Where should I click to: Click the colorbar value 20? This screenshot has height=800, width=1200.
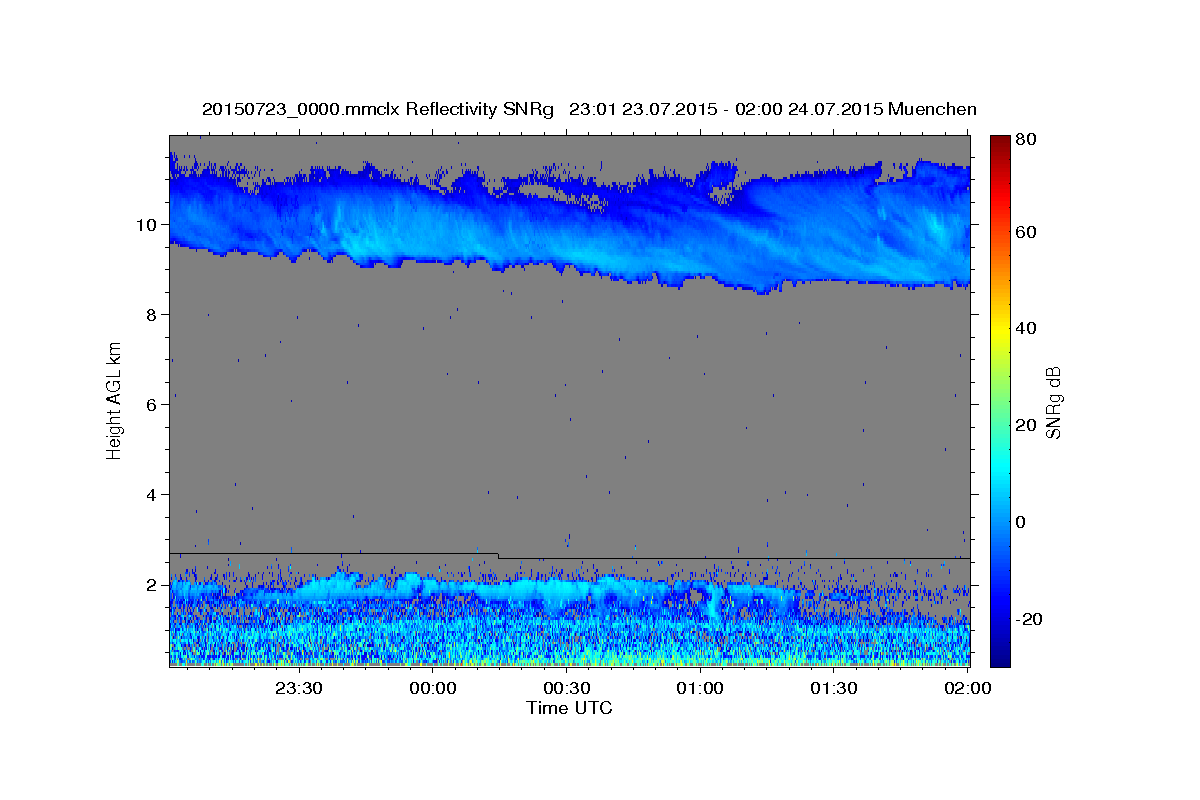pos(1025,425)
